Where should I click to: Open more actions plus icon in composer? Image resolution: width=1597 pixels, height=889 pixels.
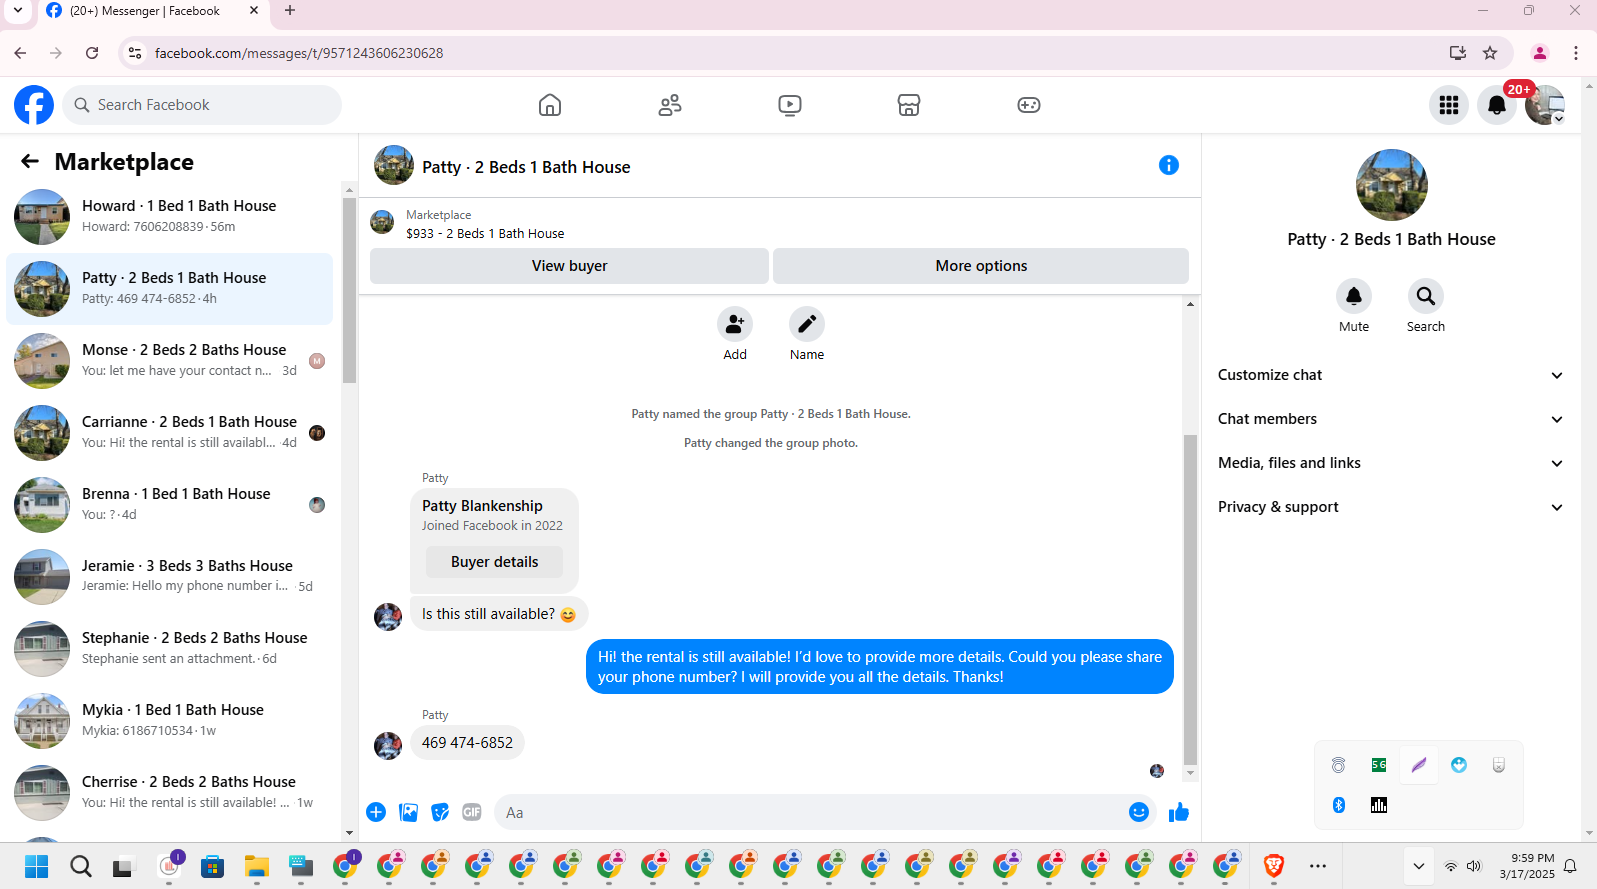click(x=376, y=812)
